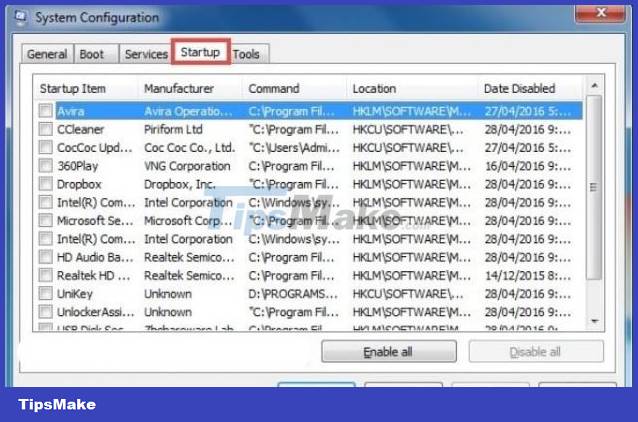Click the Enable all button
The image size is (638, 422).
point(389,351)
